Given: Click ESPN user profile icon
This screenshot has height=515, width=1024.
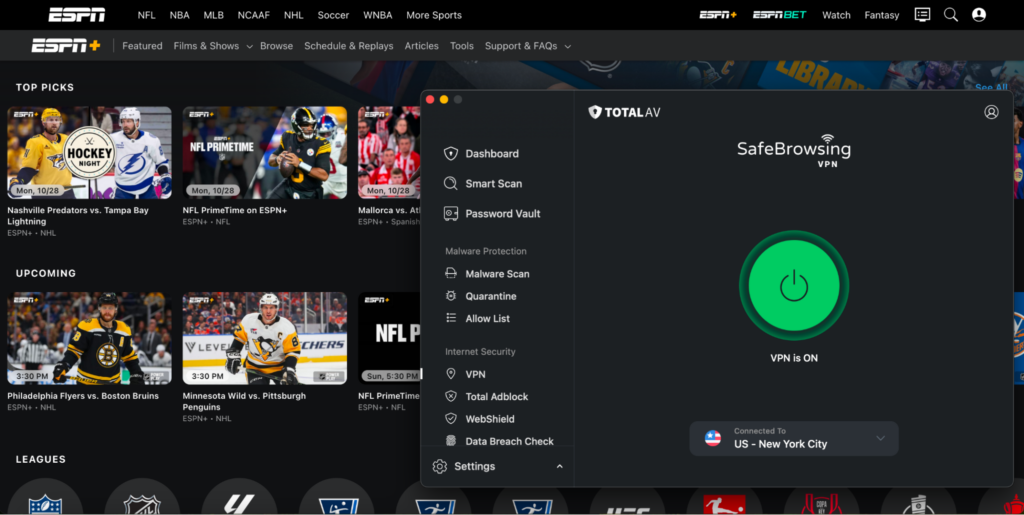Looking at the screenshot, I should point(978,14).
